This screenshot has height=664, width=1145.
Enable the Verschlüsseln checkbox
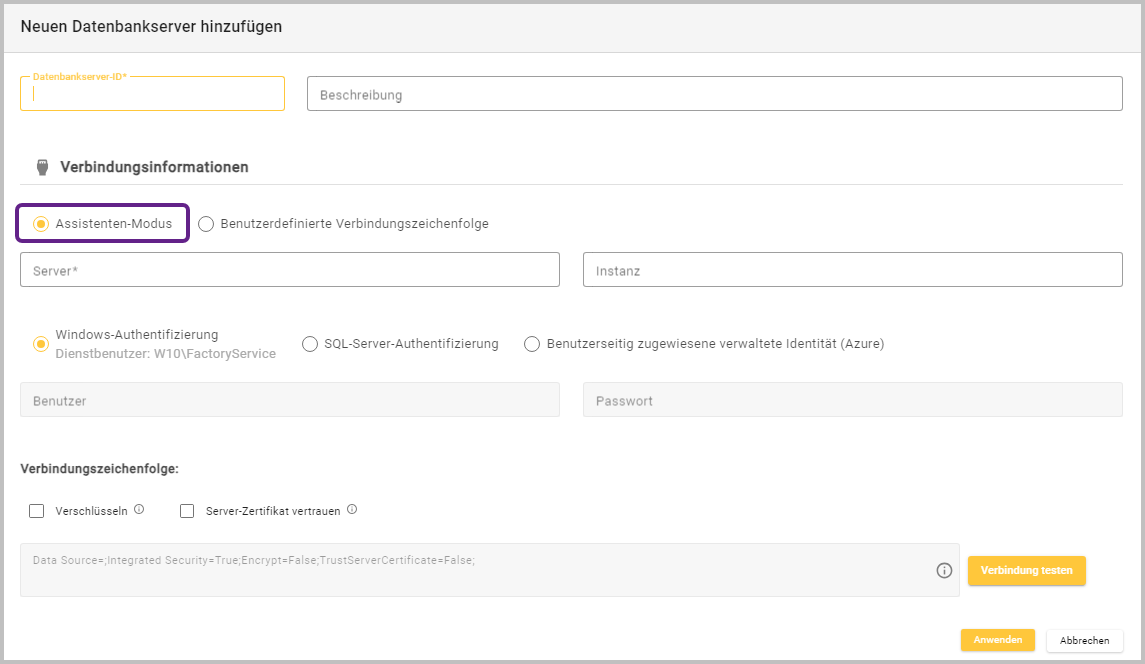(37, 511)
